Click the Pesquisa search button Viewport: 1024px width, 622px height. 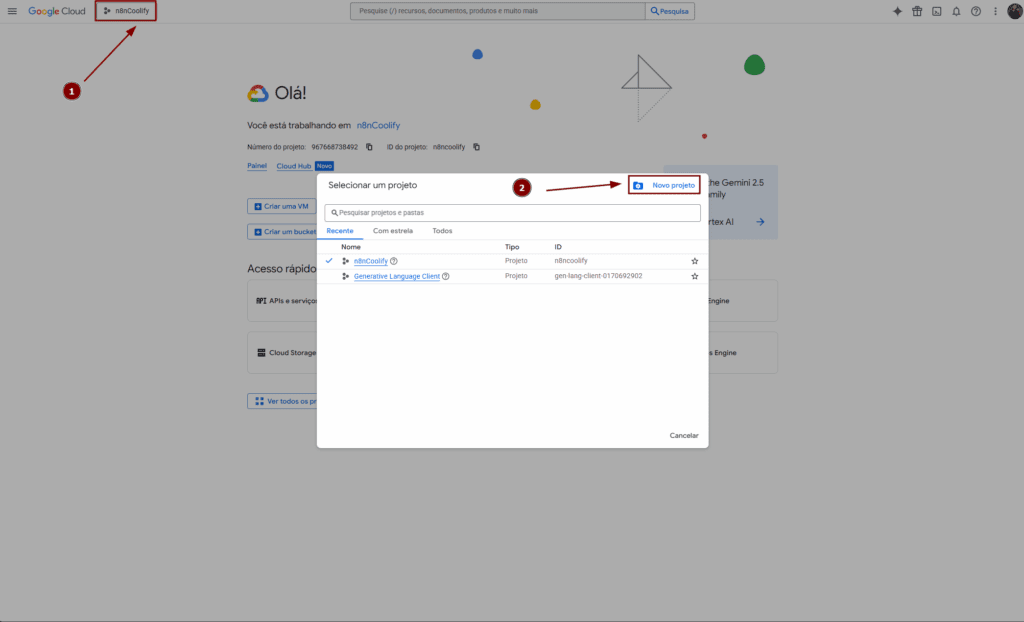point(670,11)
